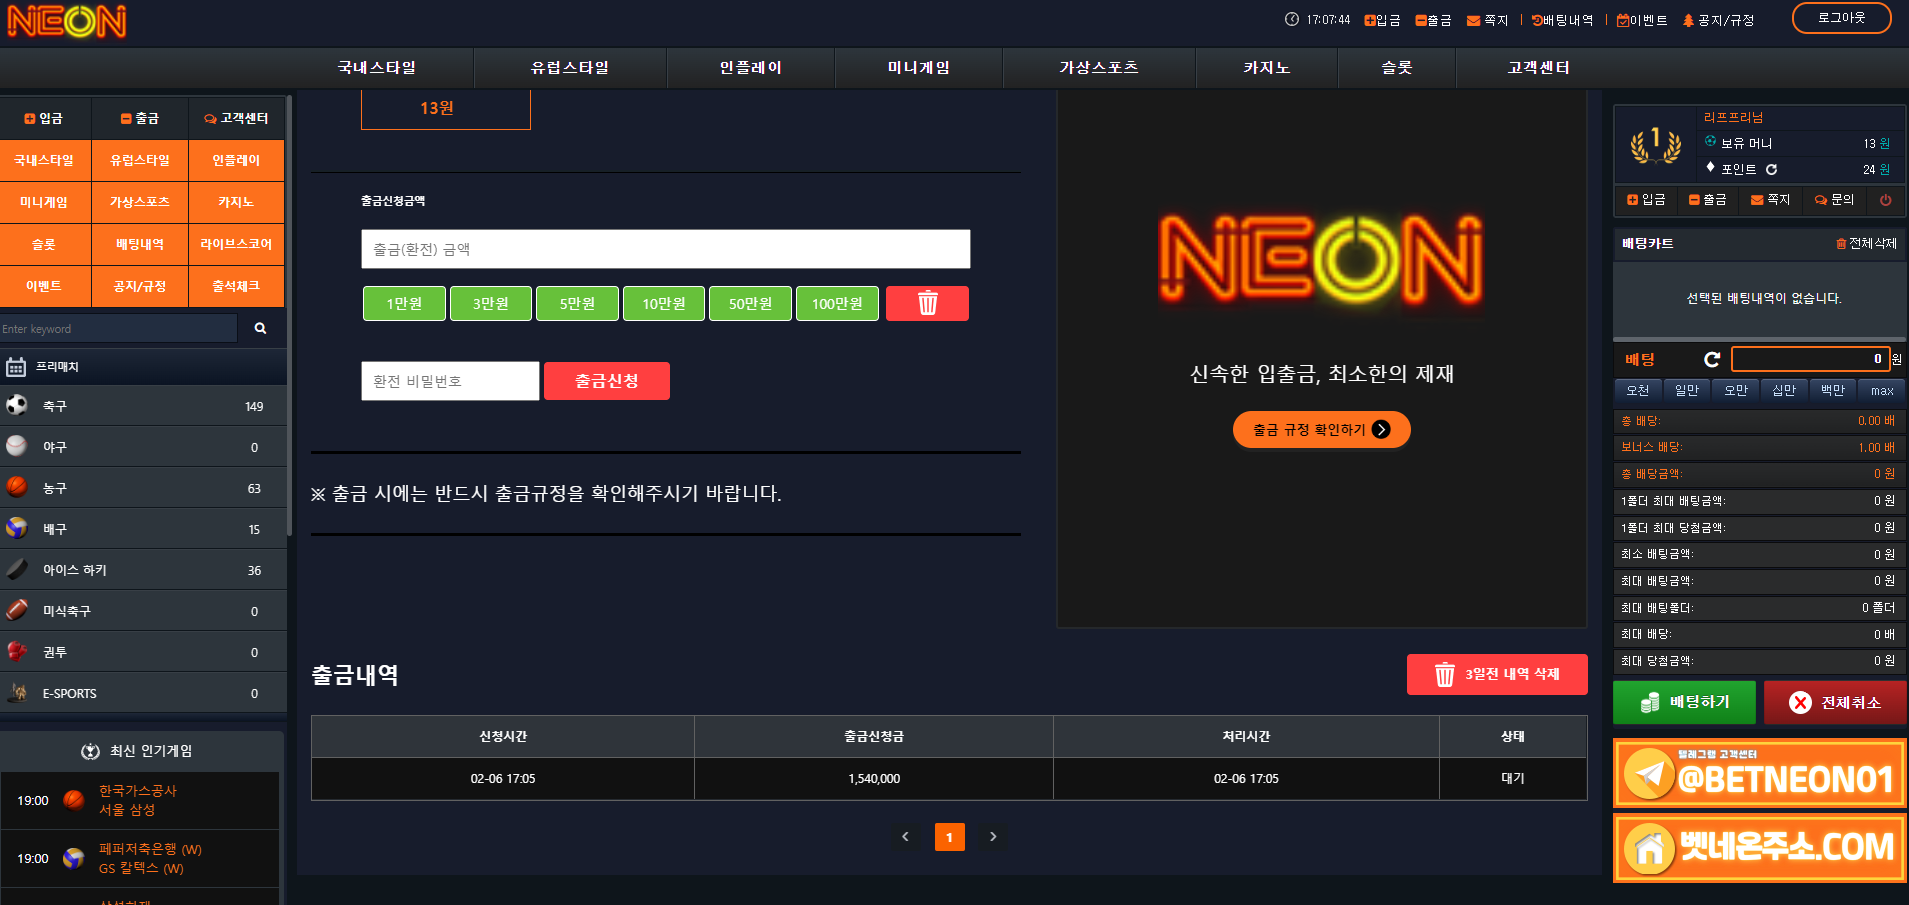Click the 로그아웃 button

[x=1841, y=18]
